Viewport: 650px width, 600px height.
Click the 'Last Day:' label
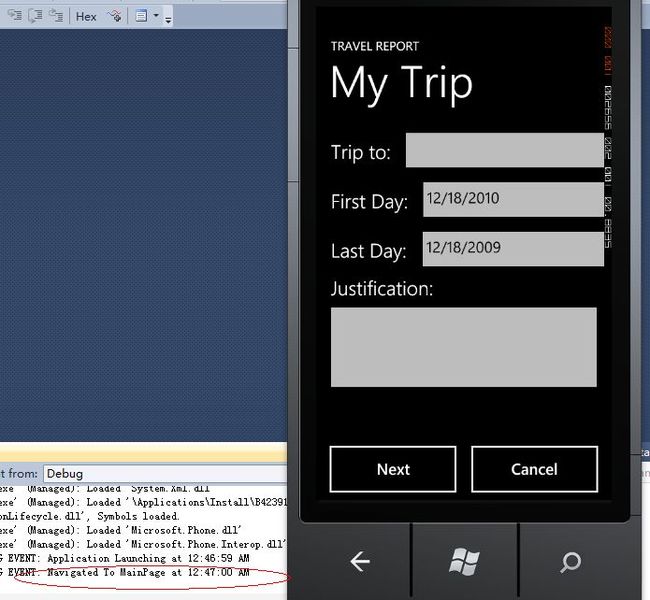click(369, 251)
